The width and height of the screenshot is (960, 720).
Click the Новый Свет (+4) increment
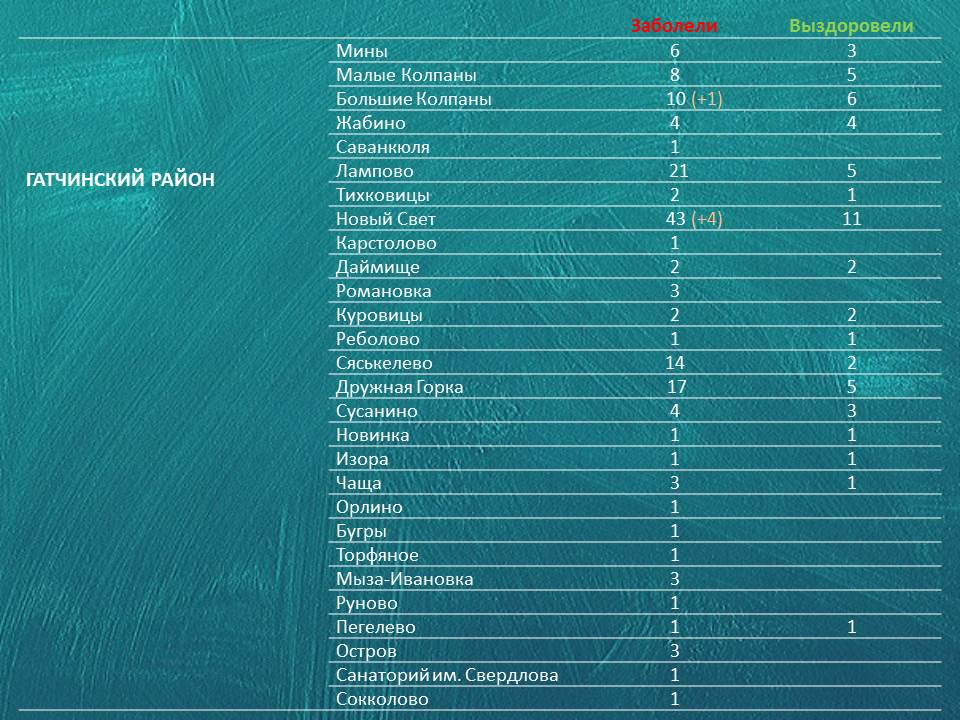707,219
